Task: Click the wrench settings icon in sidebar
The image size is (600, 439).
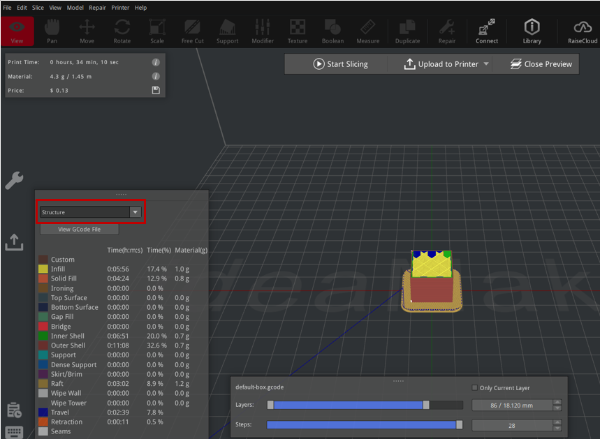Action: (14, 180)
